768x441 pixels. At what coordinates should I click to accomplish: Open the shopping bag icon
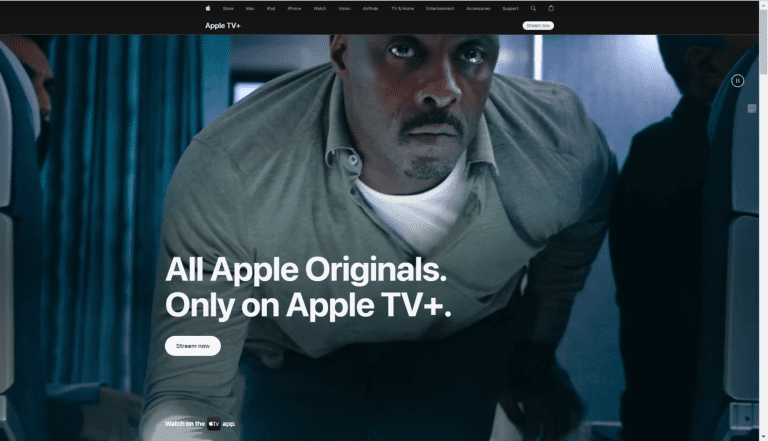(551, 8)
